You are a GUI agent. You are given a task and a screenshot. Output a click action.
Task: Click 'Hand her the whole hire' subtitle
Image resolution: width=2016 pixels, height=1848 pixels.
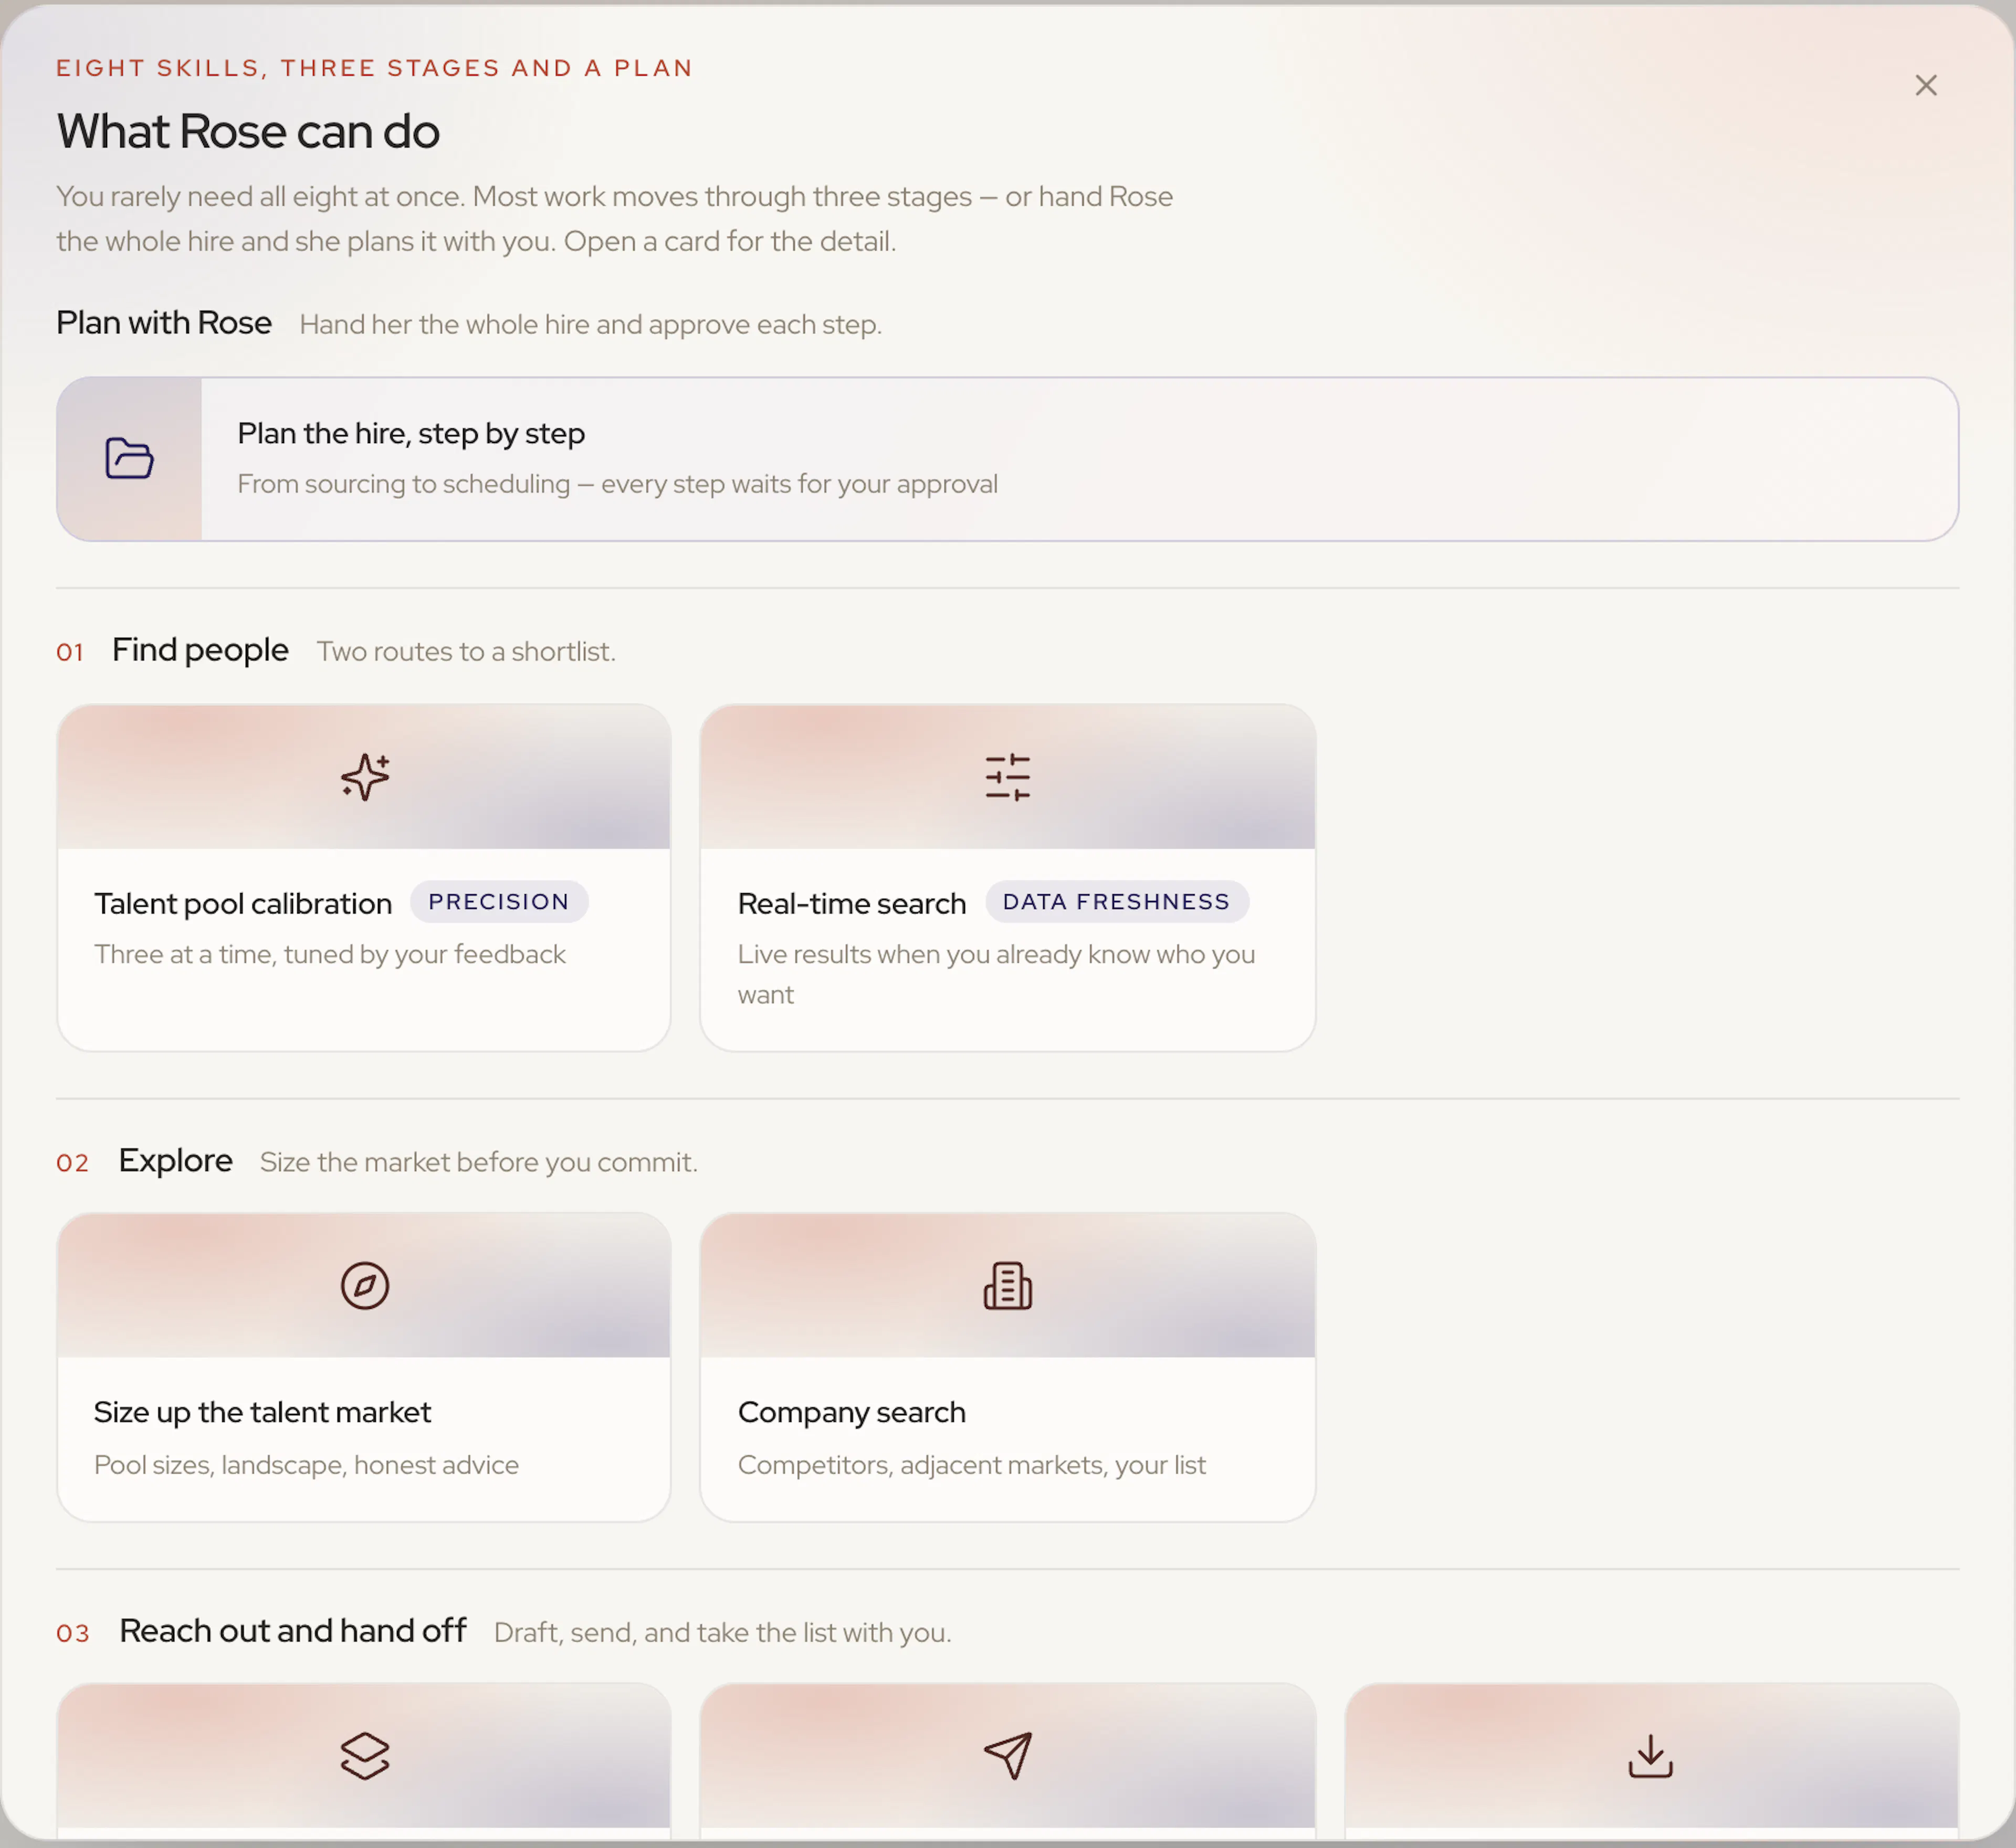[x=591, y=325]
